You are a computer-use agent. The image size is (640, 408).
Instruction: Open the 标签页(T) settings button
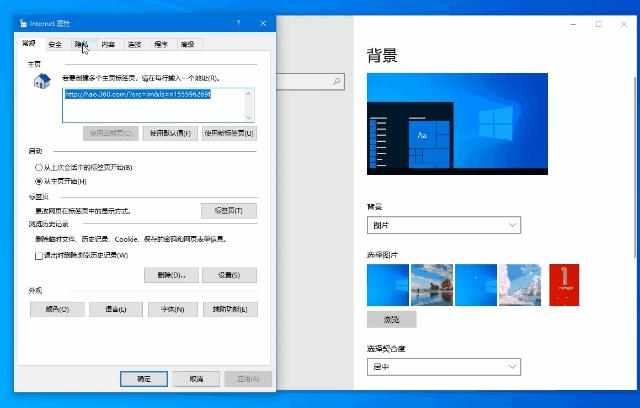click(x=229, y=211)
